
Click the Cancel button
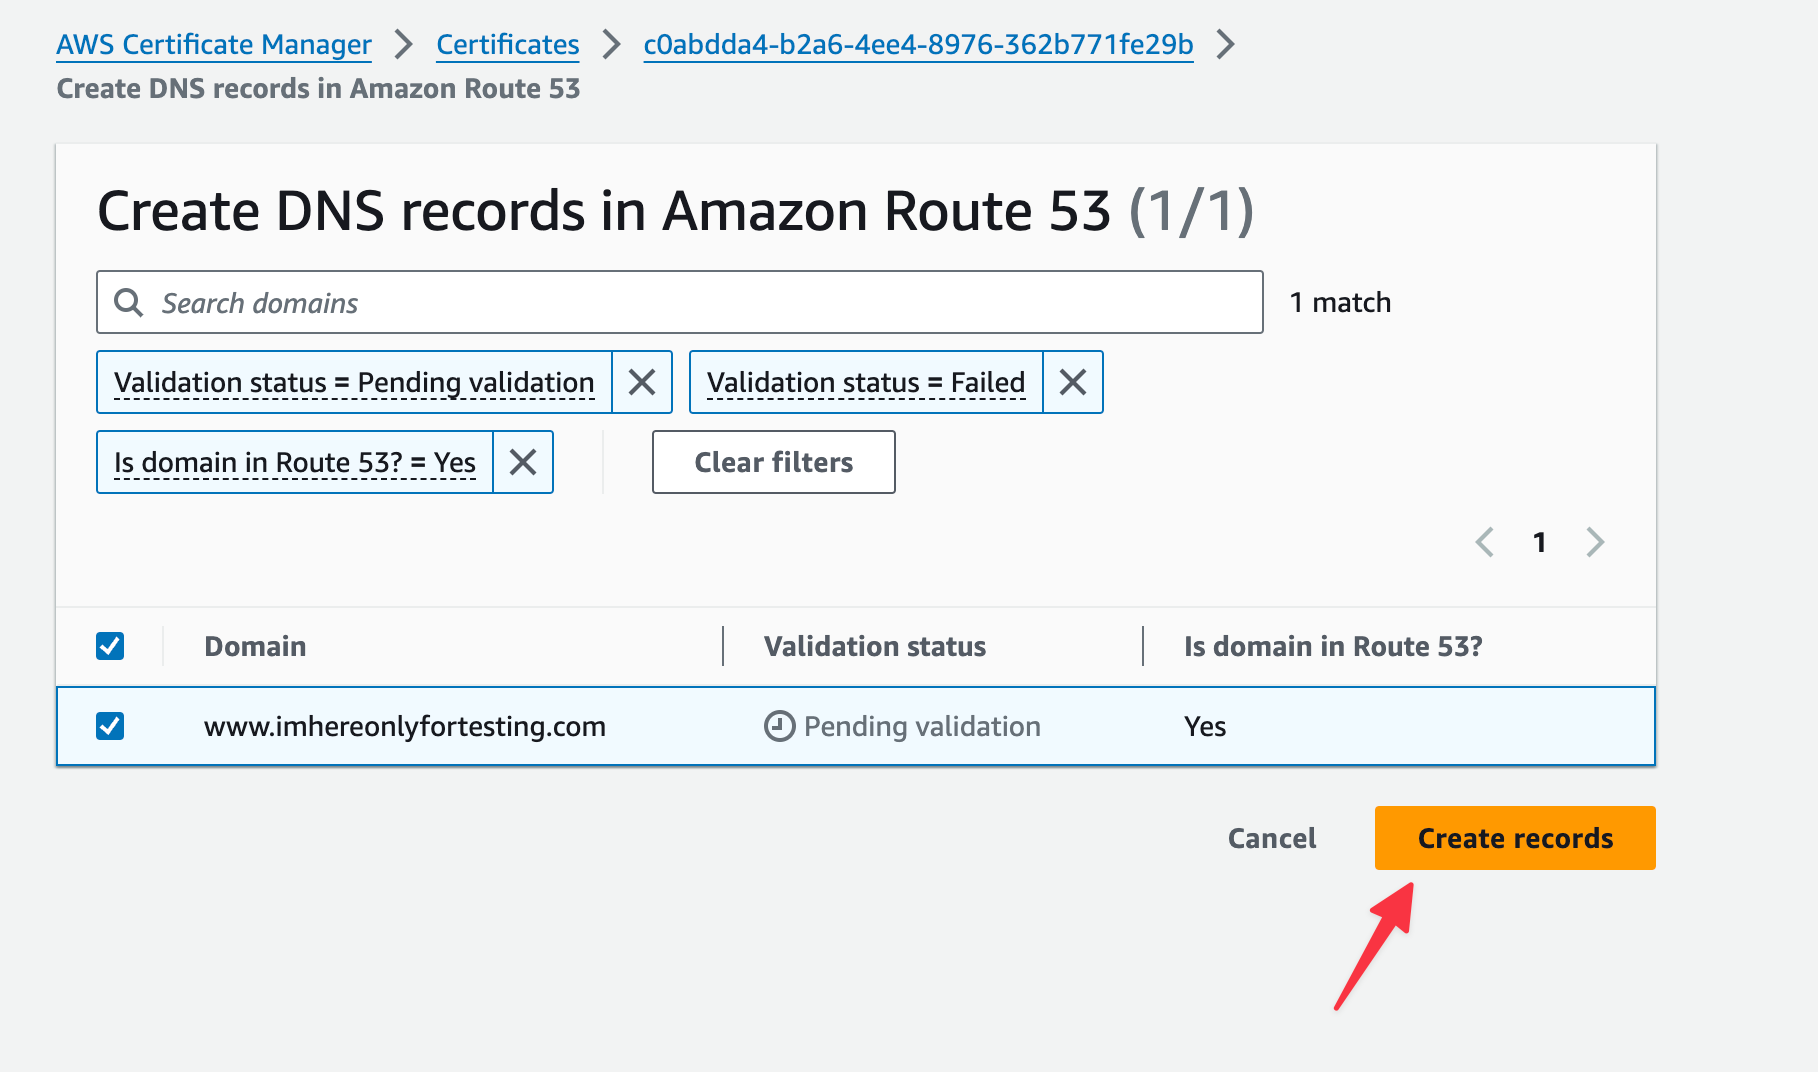coord(1272,838)
